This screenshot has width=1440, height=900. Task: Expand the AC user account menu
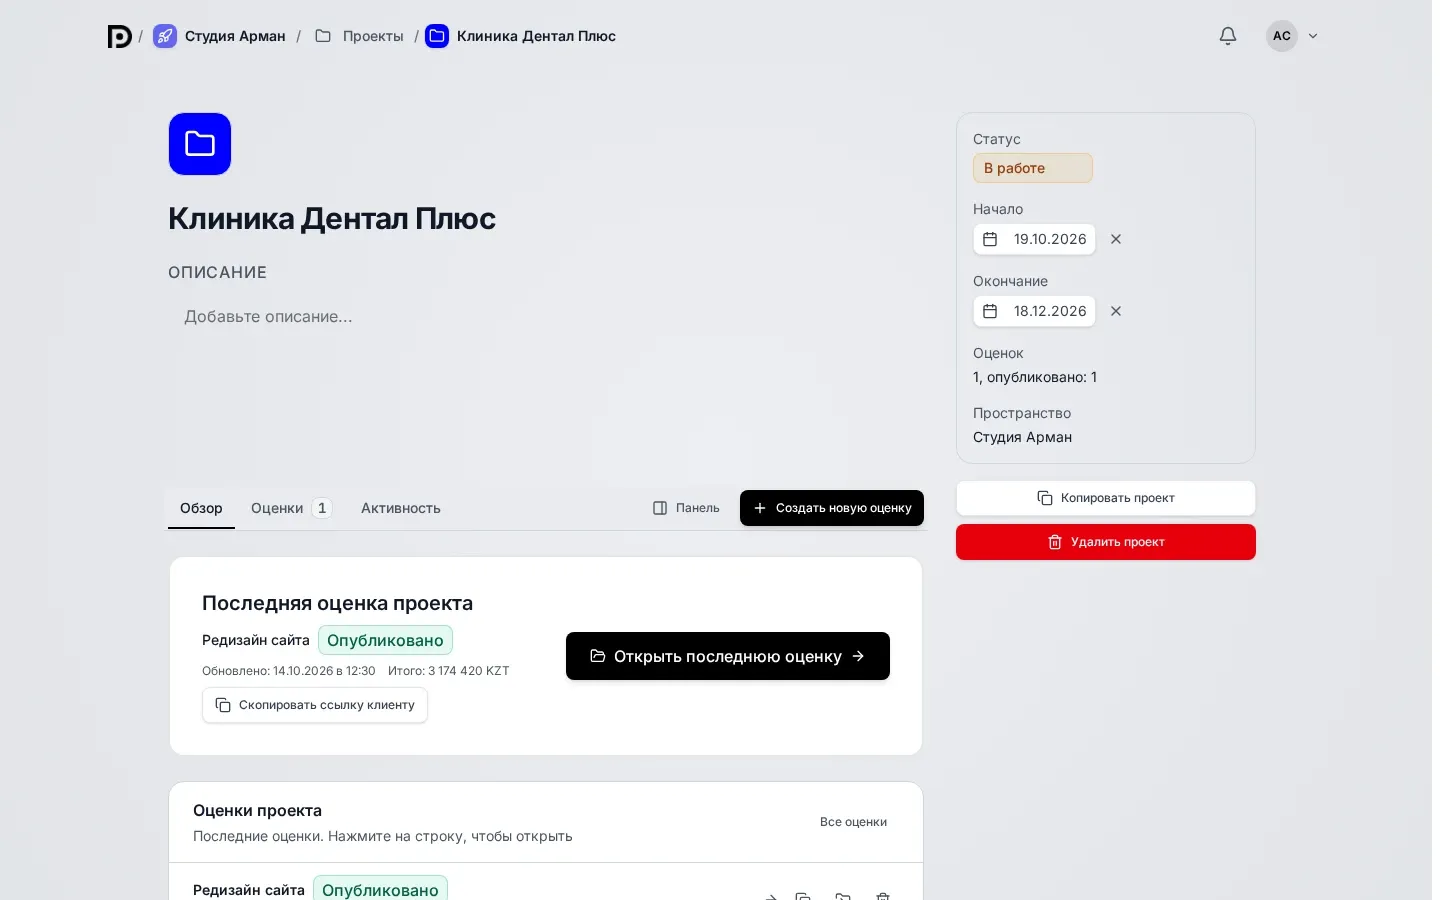[1293, 36]
